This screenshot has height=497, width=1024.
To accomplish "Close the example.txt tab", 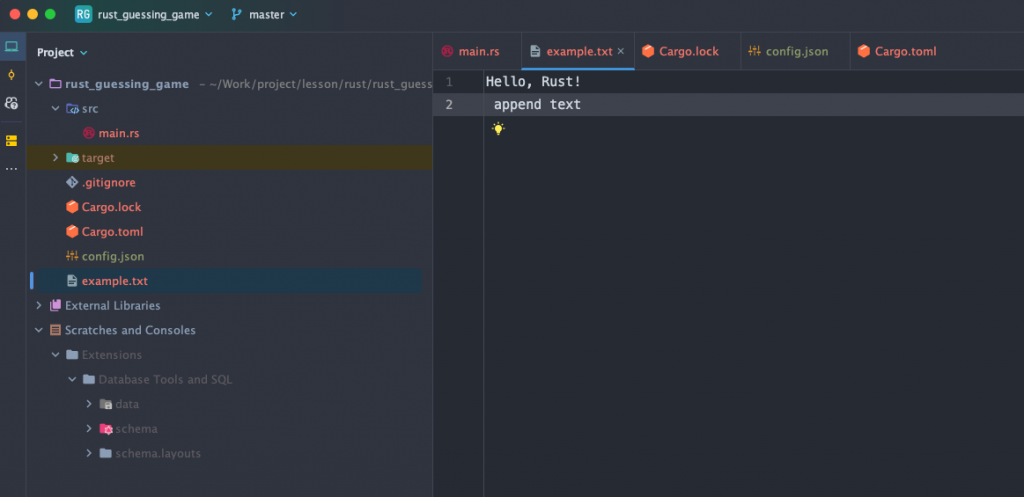I will (x=621, y=51).
